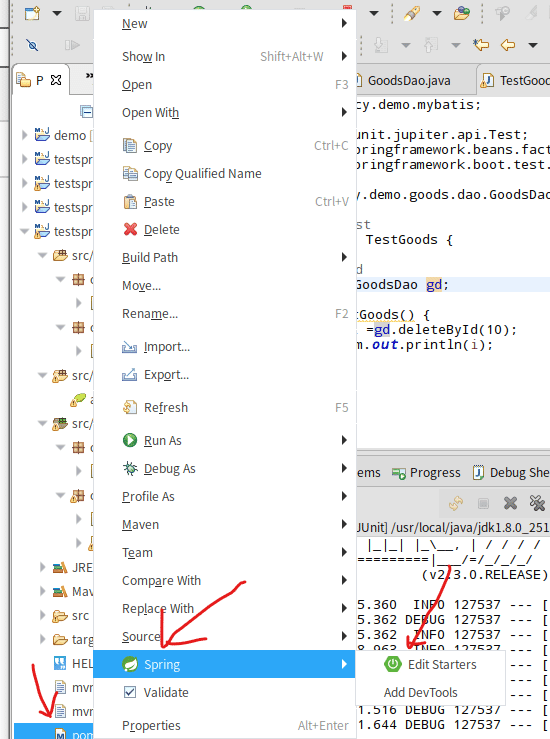550x739 pixels.
Task: Open the Replace With submenu
Action: [224, 608]
